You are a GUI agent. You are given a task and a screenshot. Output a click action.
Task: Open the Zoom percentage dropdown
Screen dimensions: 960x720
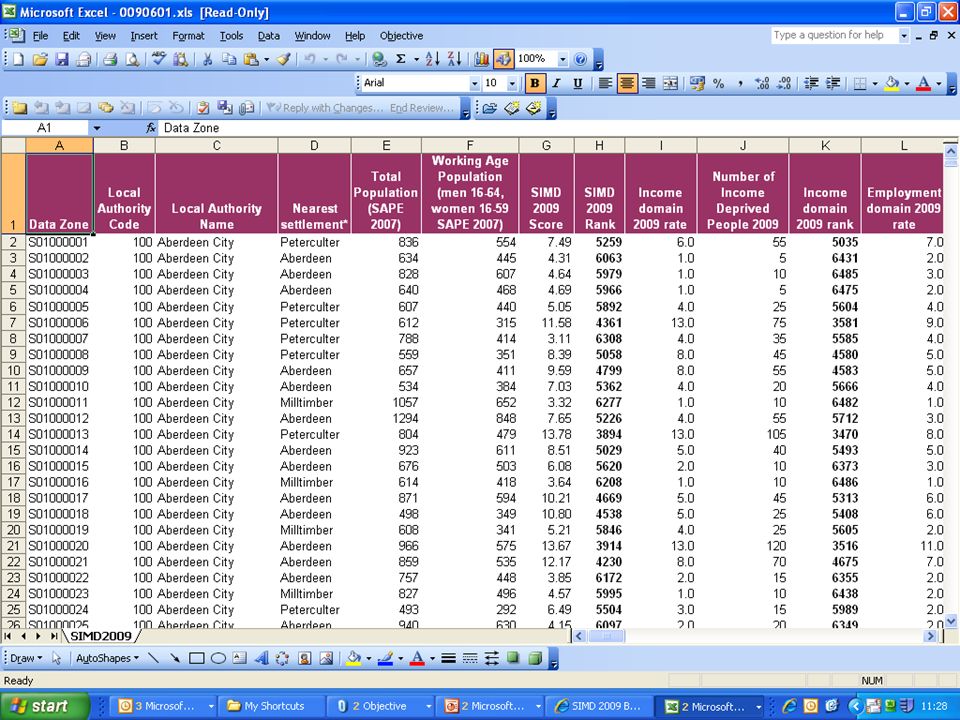tap(562, 59)
